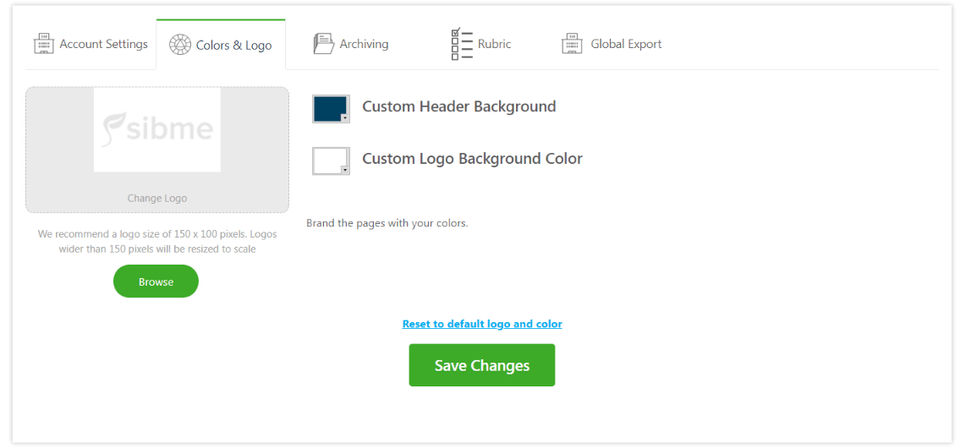Open the Account Settings tab

(91, 44)
